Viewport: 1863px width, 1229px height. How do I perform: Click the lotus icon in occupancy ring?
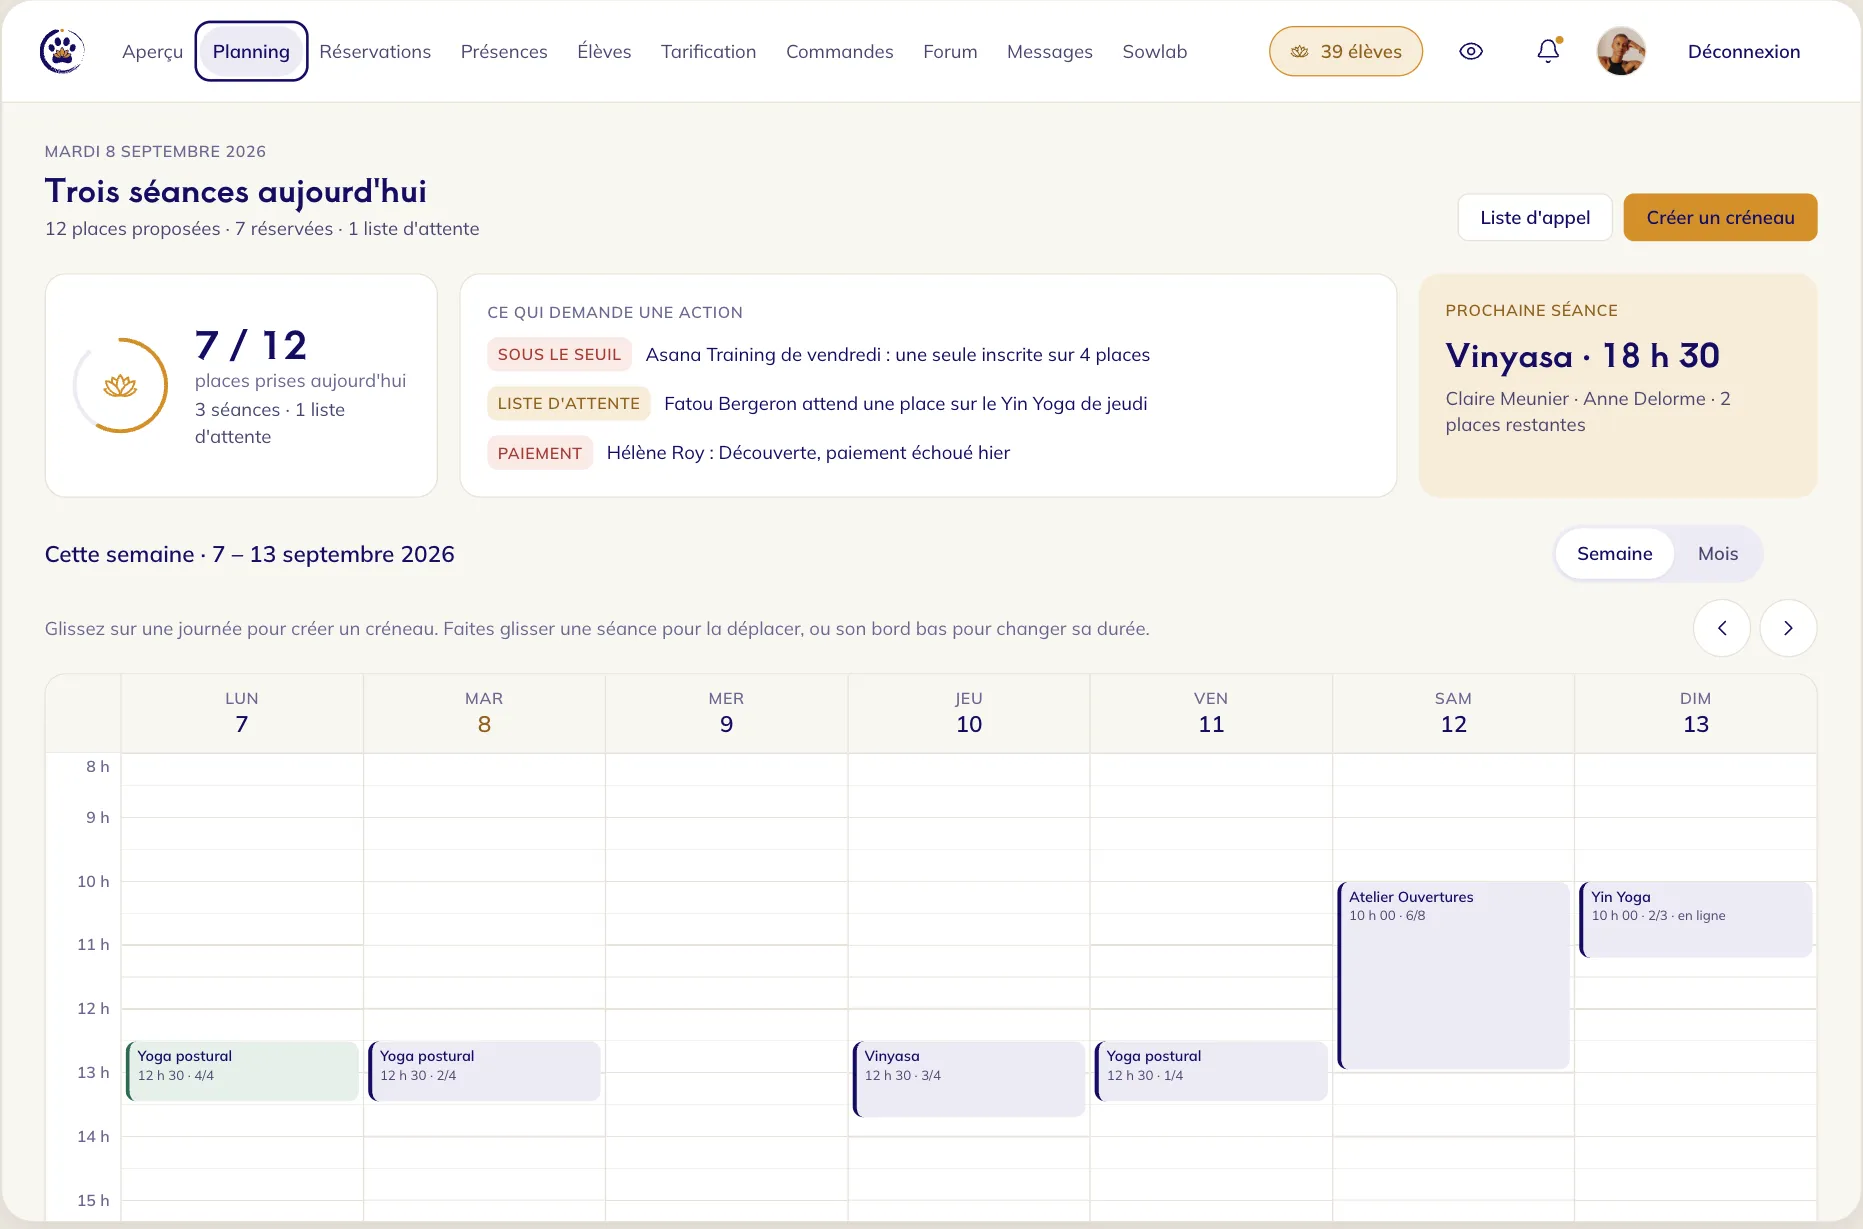(x=120, y=386)
